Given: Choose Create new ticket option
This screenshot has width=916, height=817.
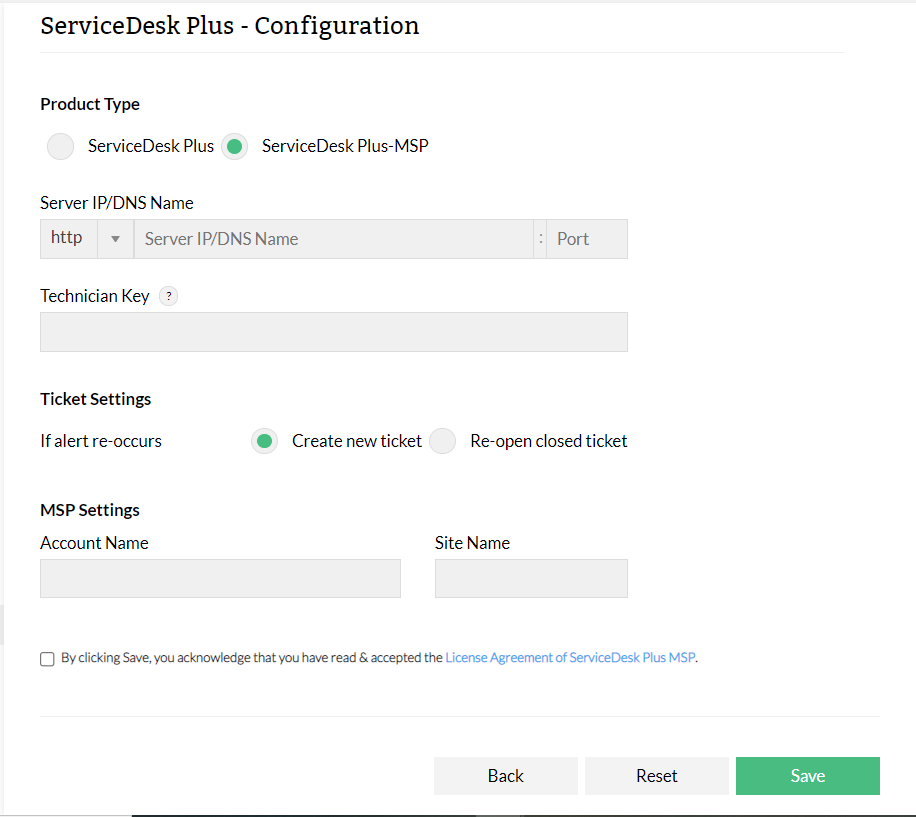Looking at the screenshot, I should tap(265, 441).
